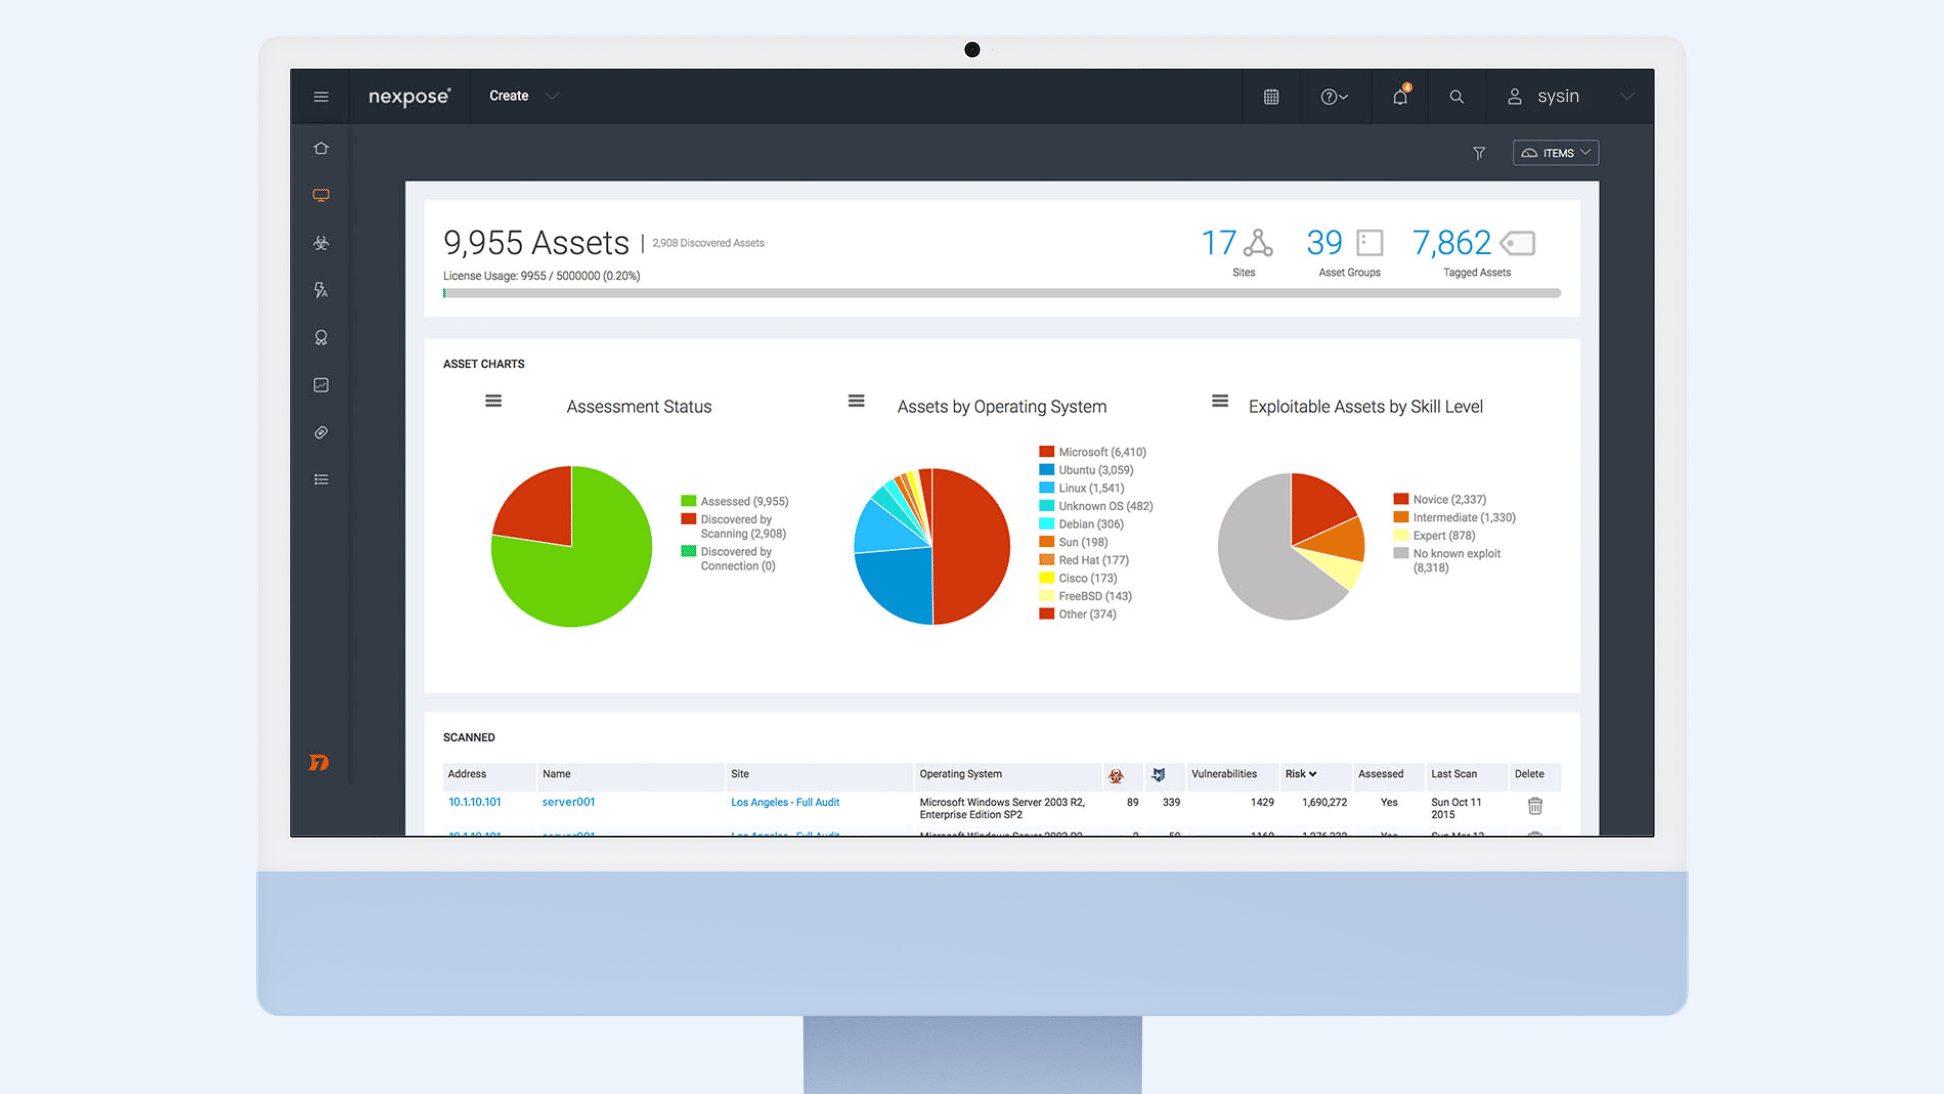Viewport: 1944px width, 1094px height.
Task: Open the Vulnerabilities section icon
Action: (319, 243)
